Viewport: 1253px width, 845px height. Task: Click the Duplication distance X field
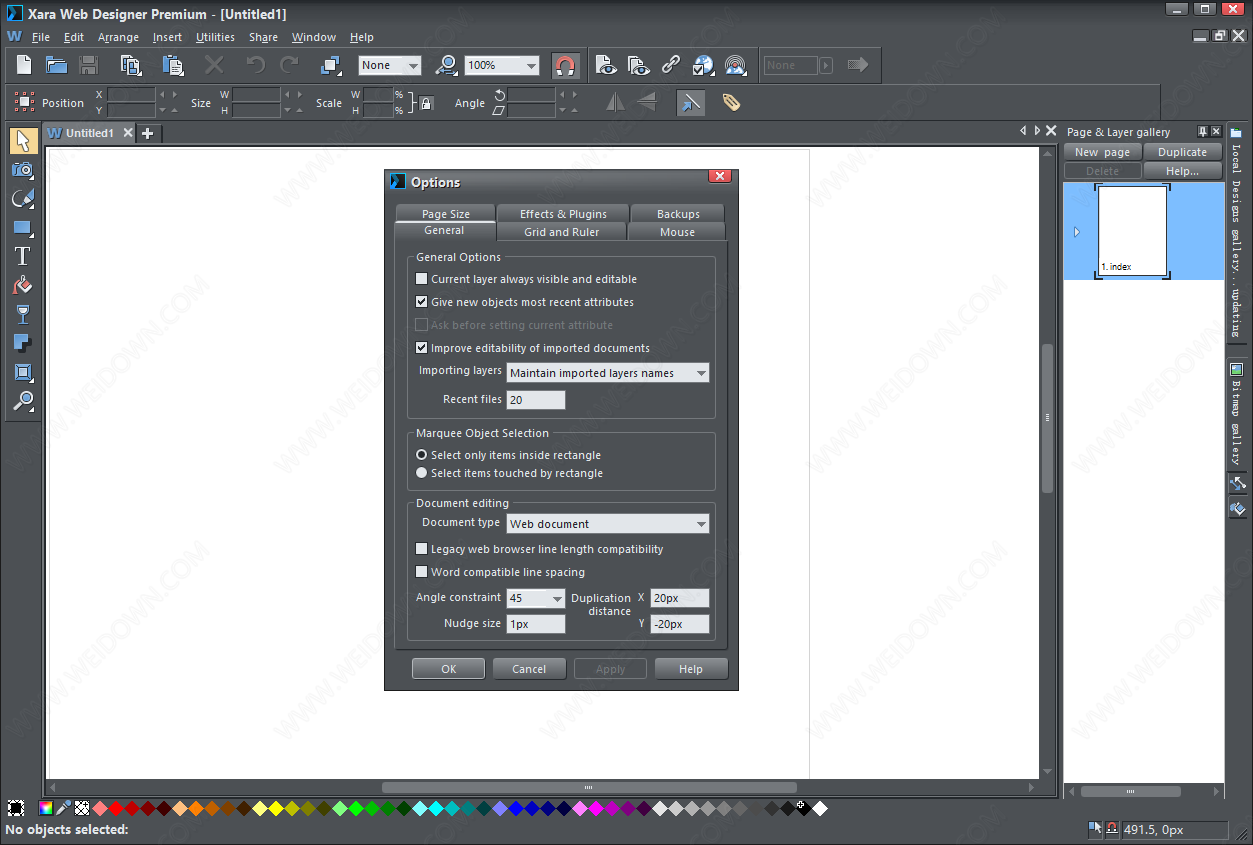pyautogui.click(x=680, y=598)
